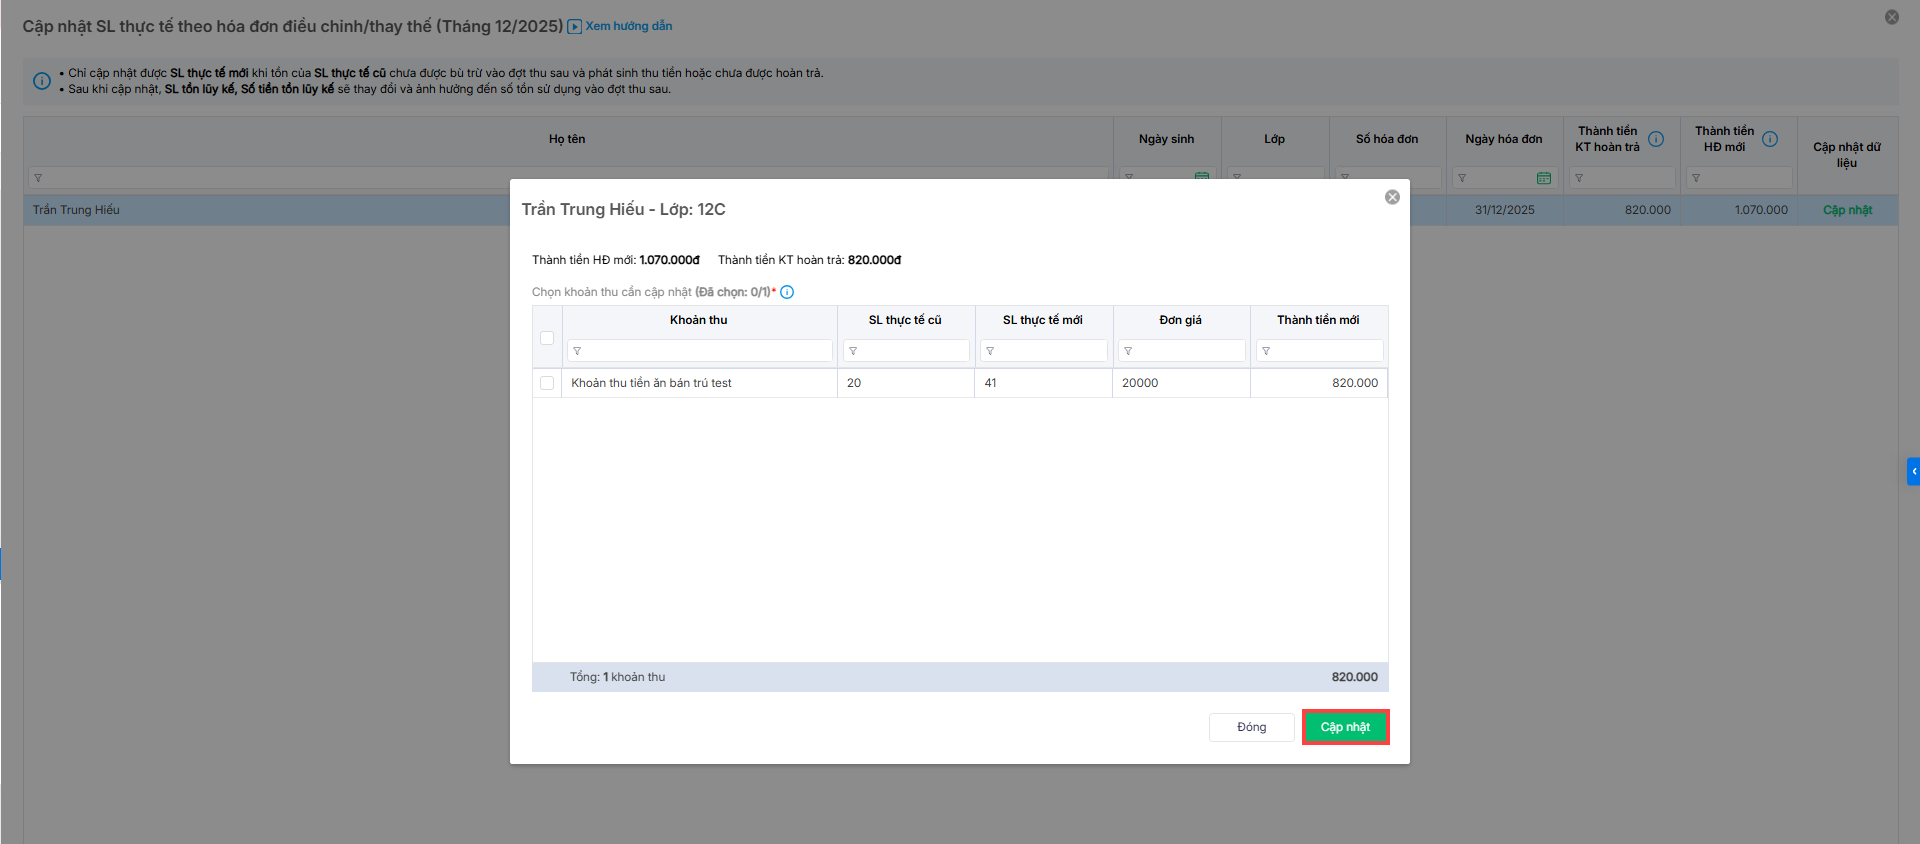The image size is (1920, 844).
Task: Expand the blue side panel arrow
Action: (1913, 471)
